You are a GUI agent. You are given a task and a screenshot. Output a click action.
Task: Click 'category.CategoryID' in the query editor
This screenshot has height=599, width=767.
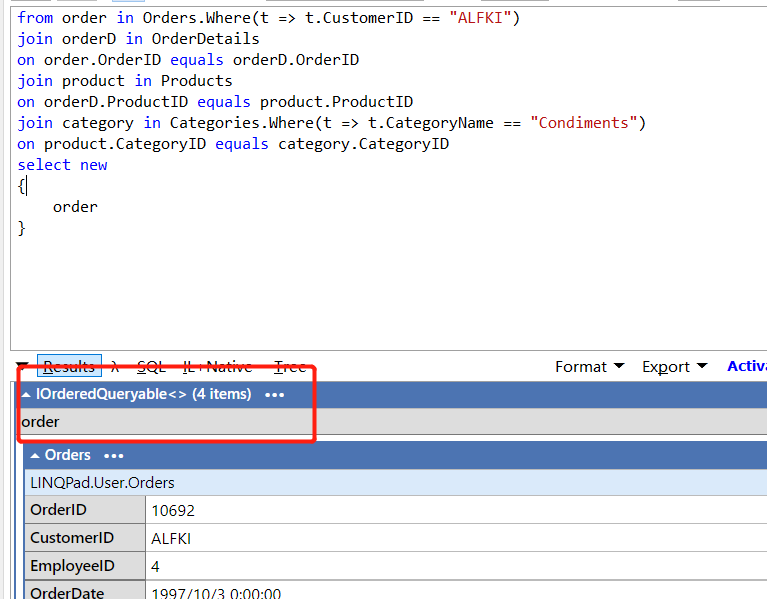pos(363,144)
